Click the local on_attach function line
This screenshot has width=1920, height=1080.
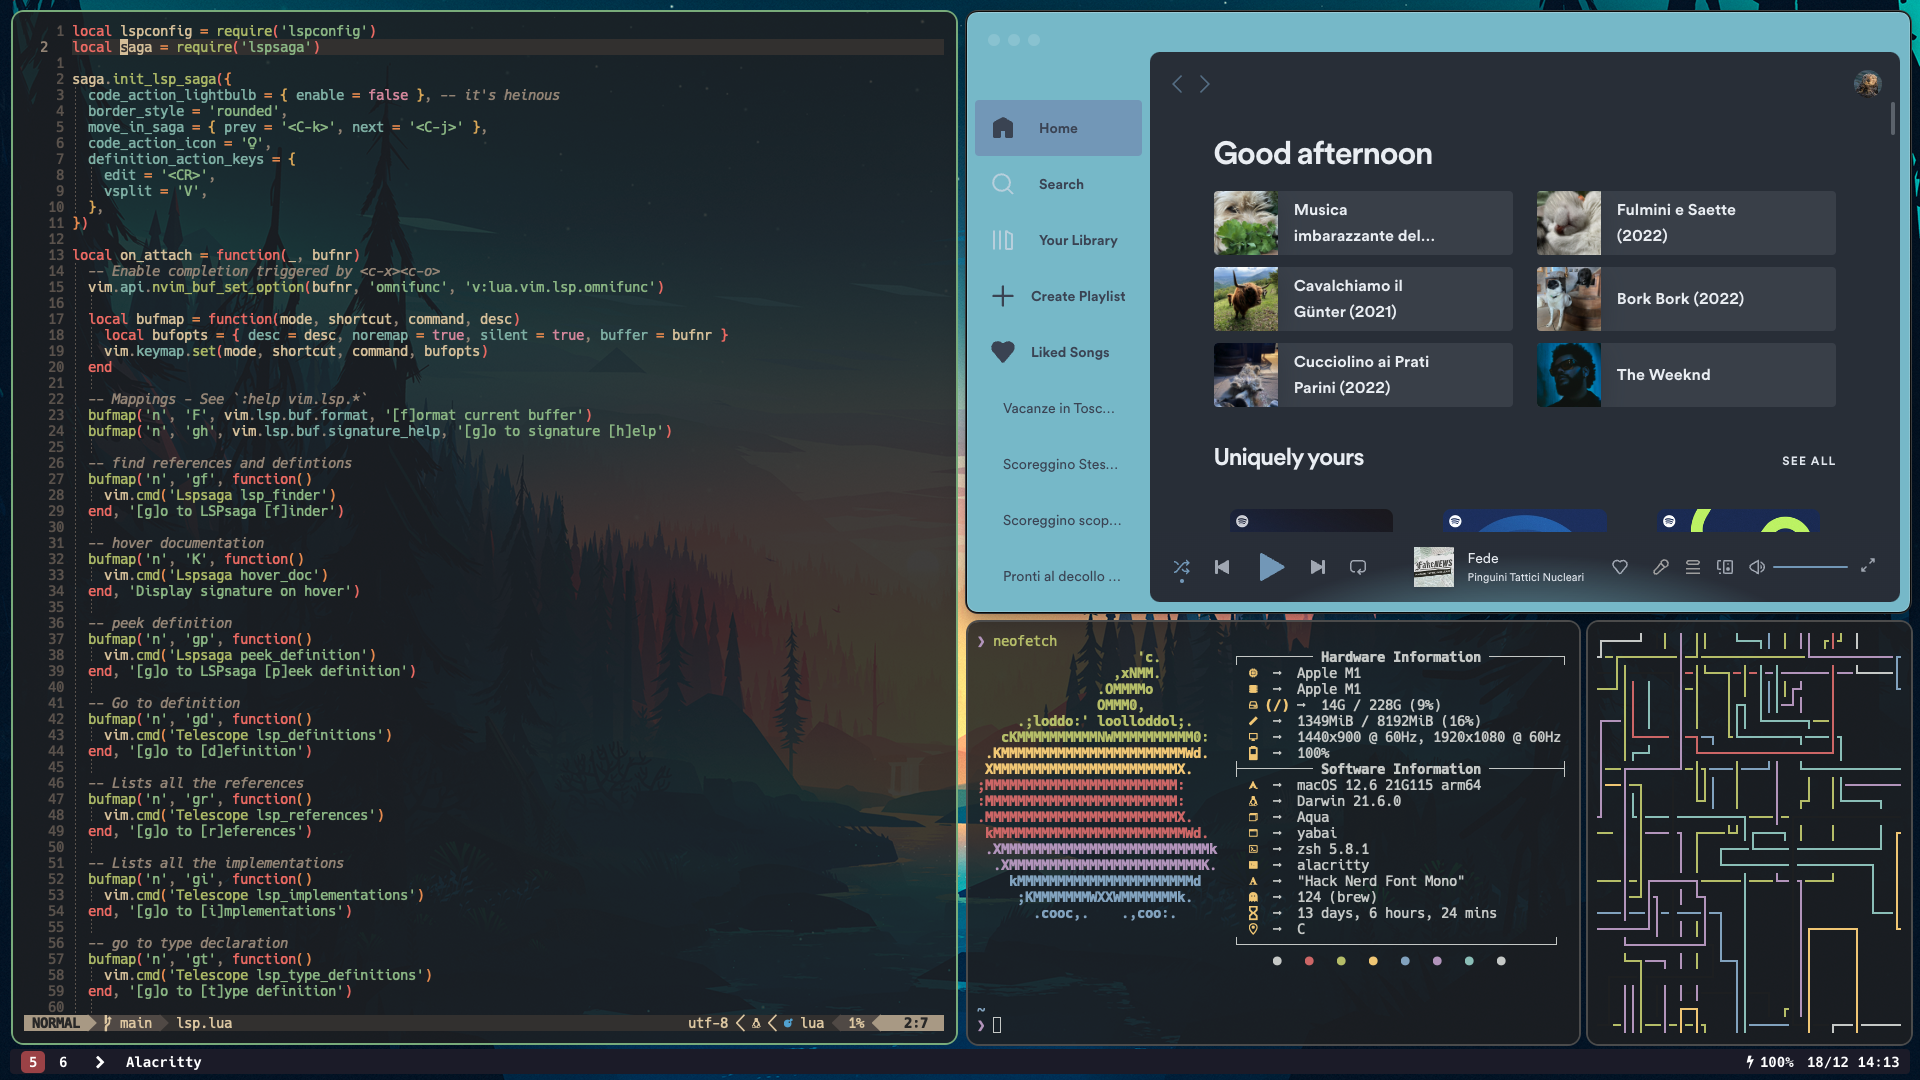216,255
